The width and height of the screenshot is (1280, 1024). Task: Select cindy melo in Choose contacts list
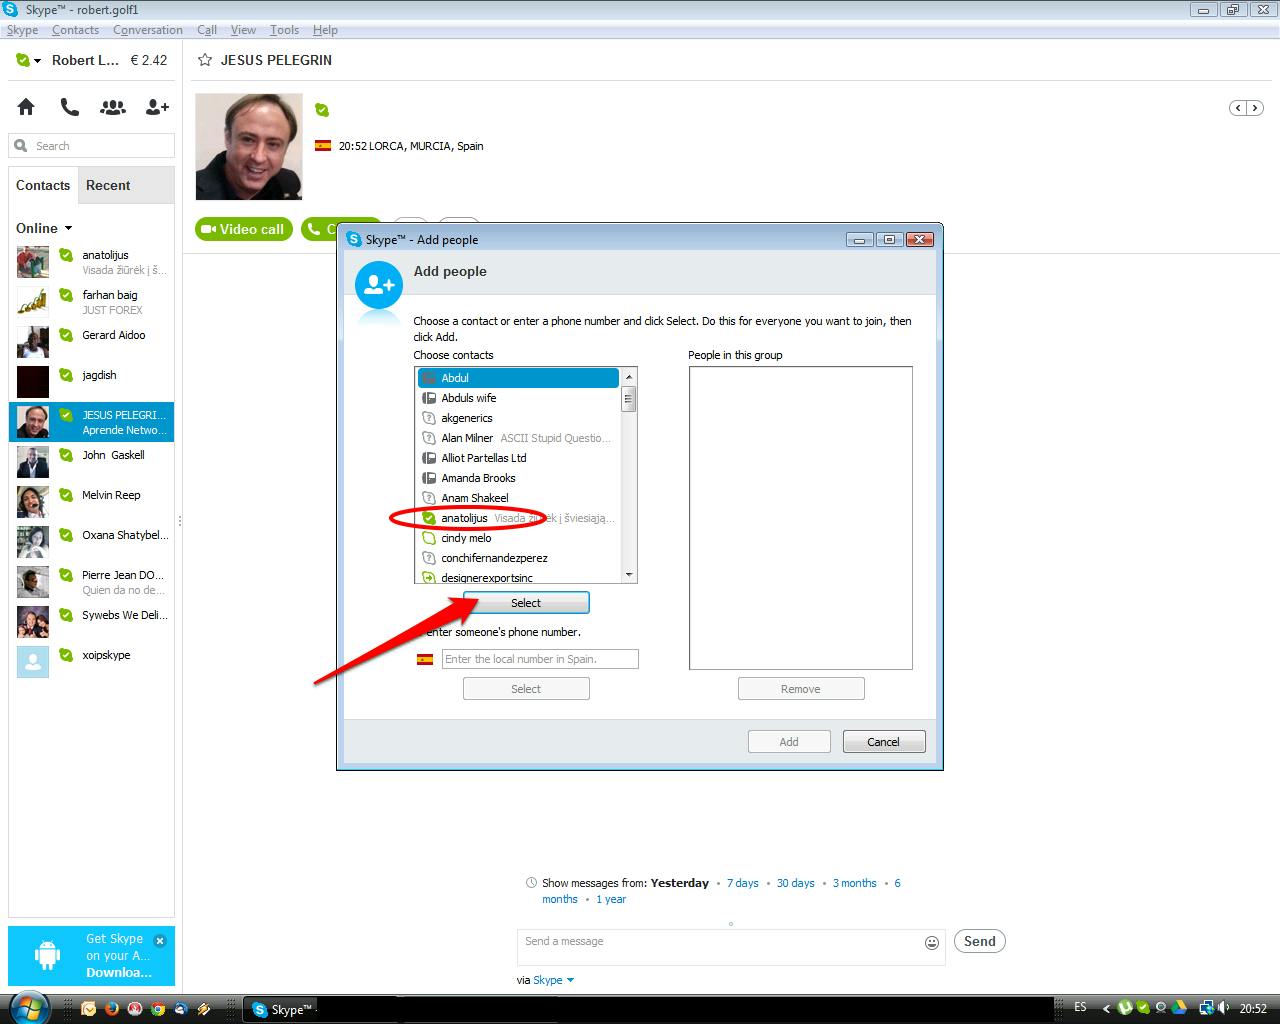click(518, 538)
